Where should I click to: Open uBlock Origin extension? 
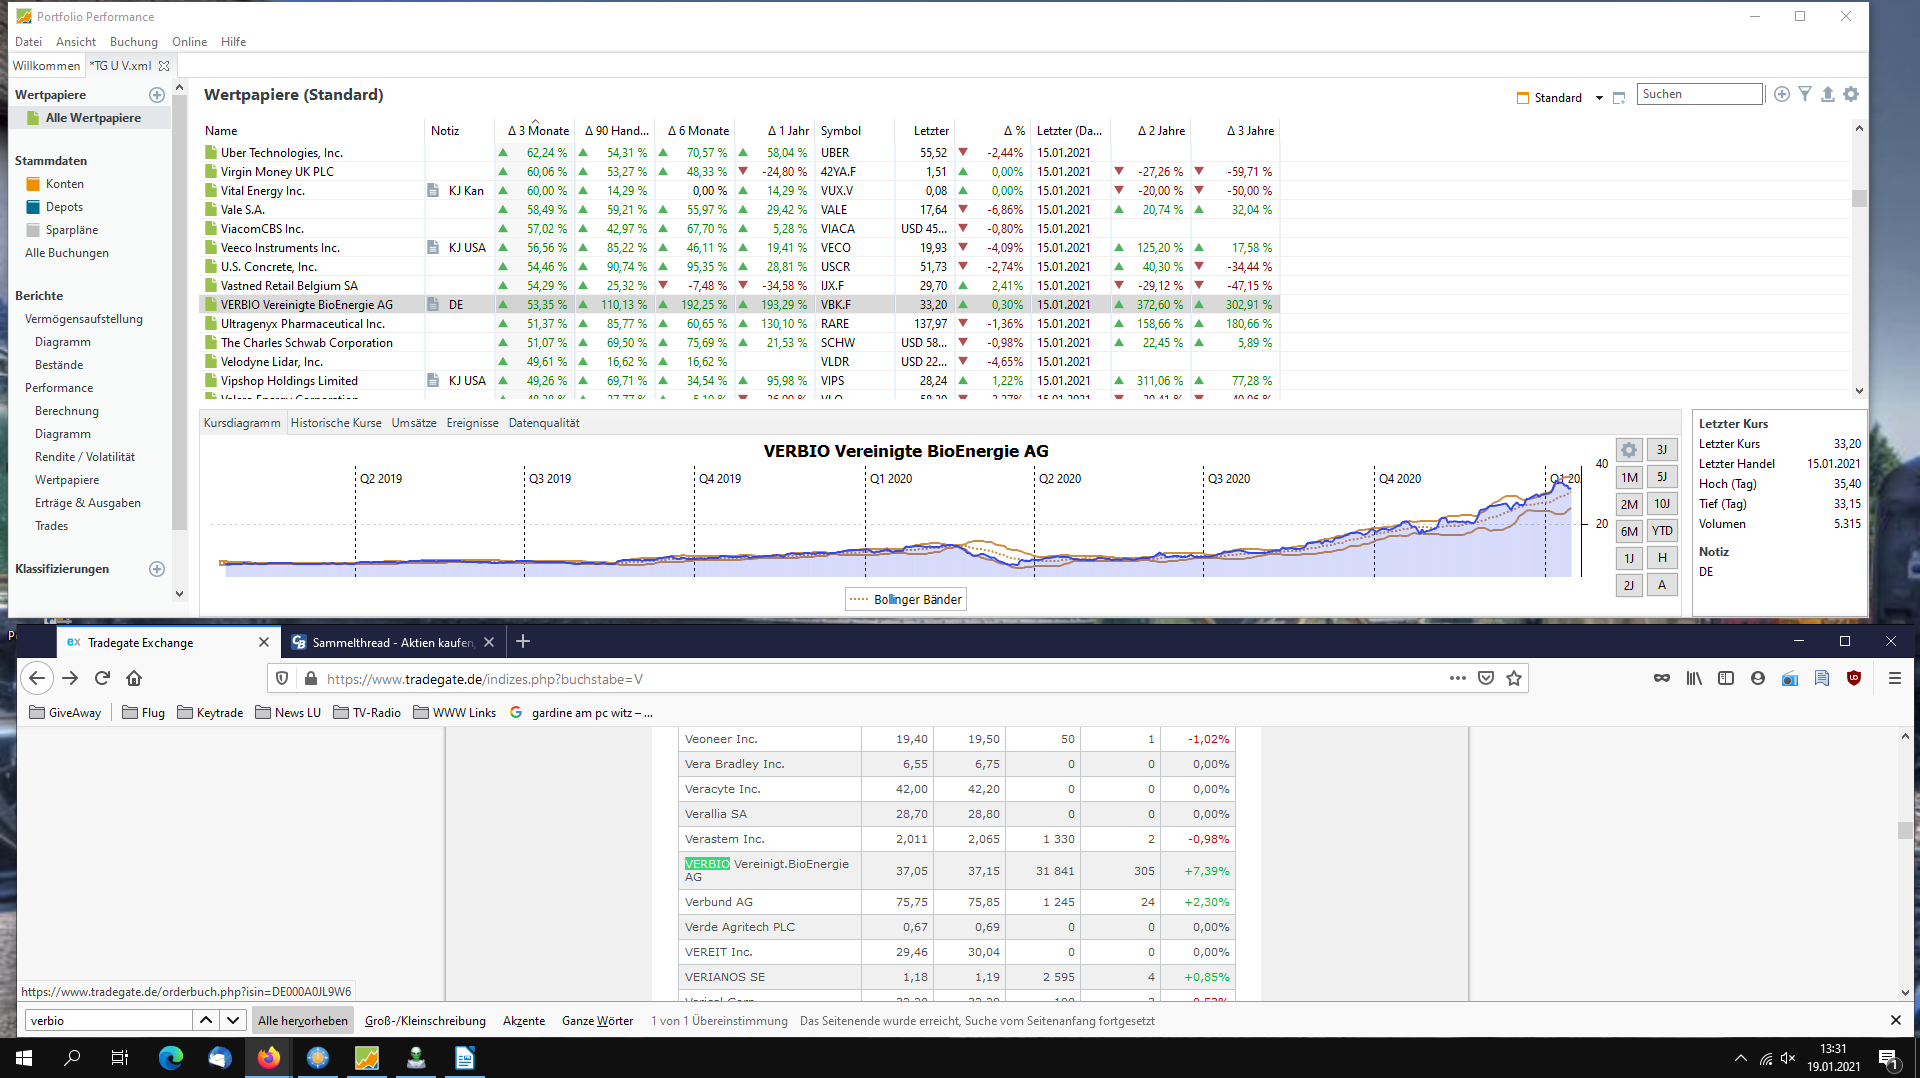(1854, 678)
